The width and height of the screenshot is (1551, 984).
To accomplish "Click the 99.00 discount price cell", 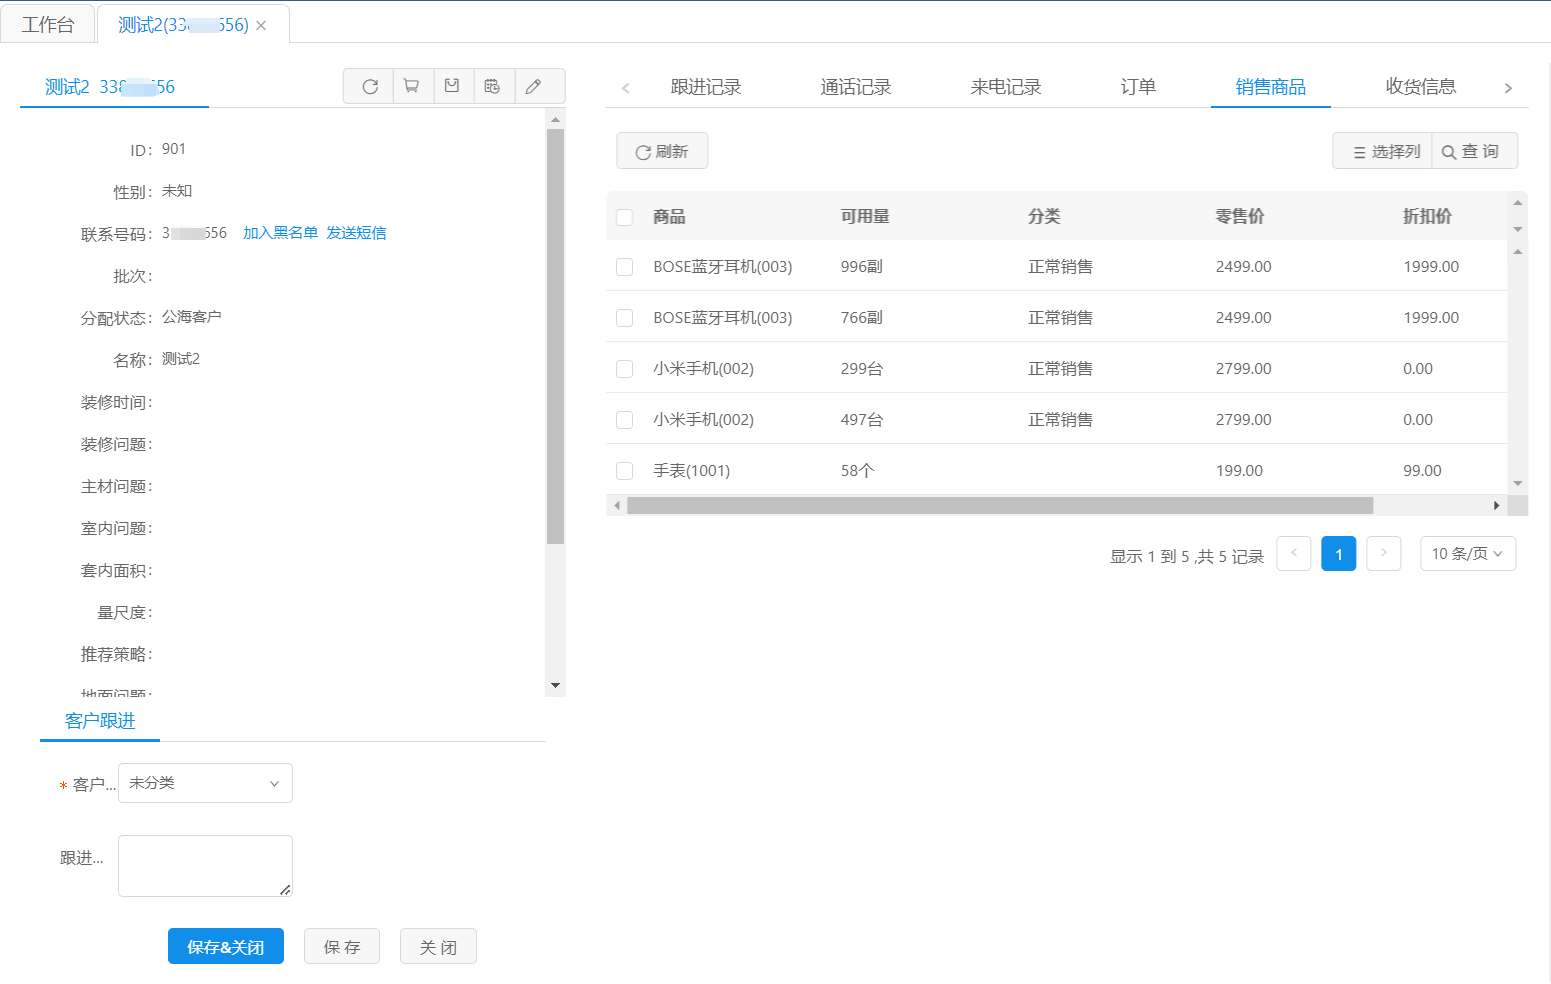I will tap(1422, 471).
